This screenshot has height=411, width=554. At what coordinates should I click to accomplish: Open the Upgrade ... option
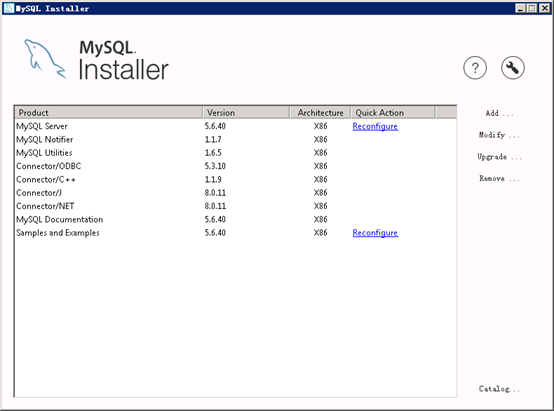click(x=499, y=157)
